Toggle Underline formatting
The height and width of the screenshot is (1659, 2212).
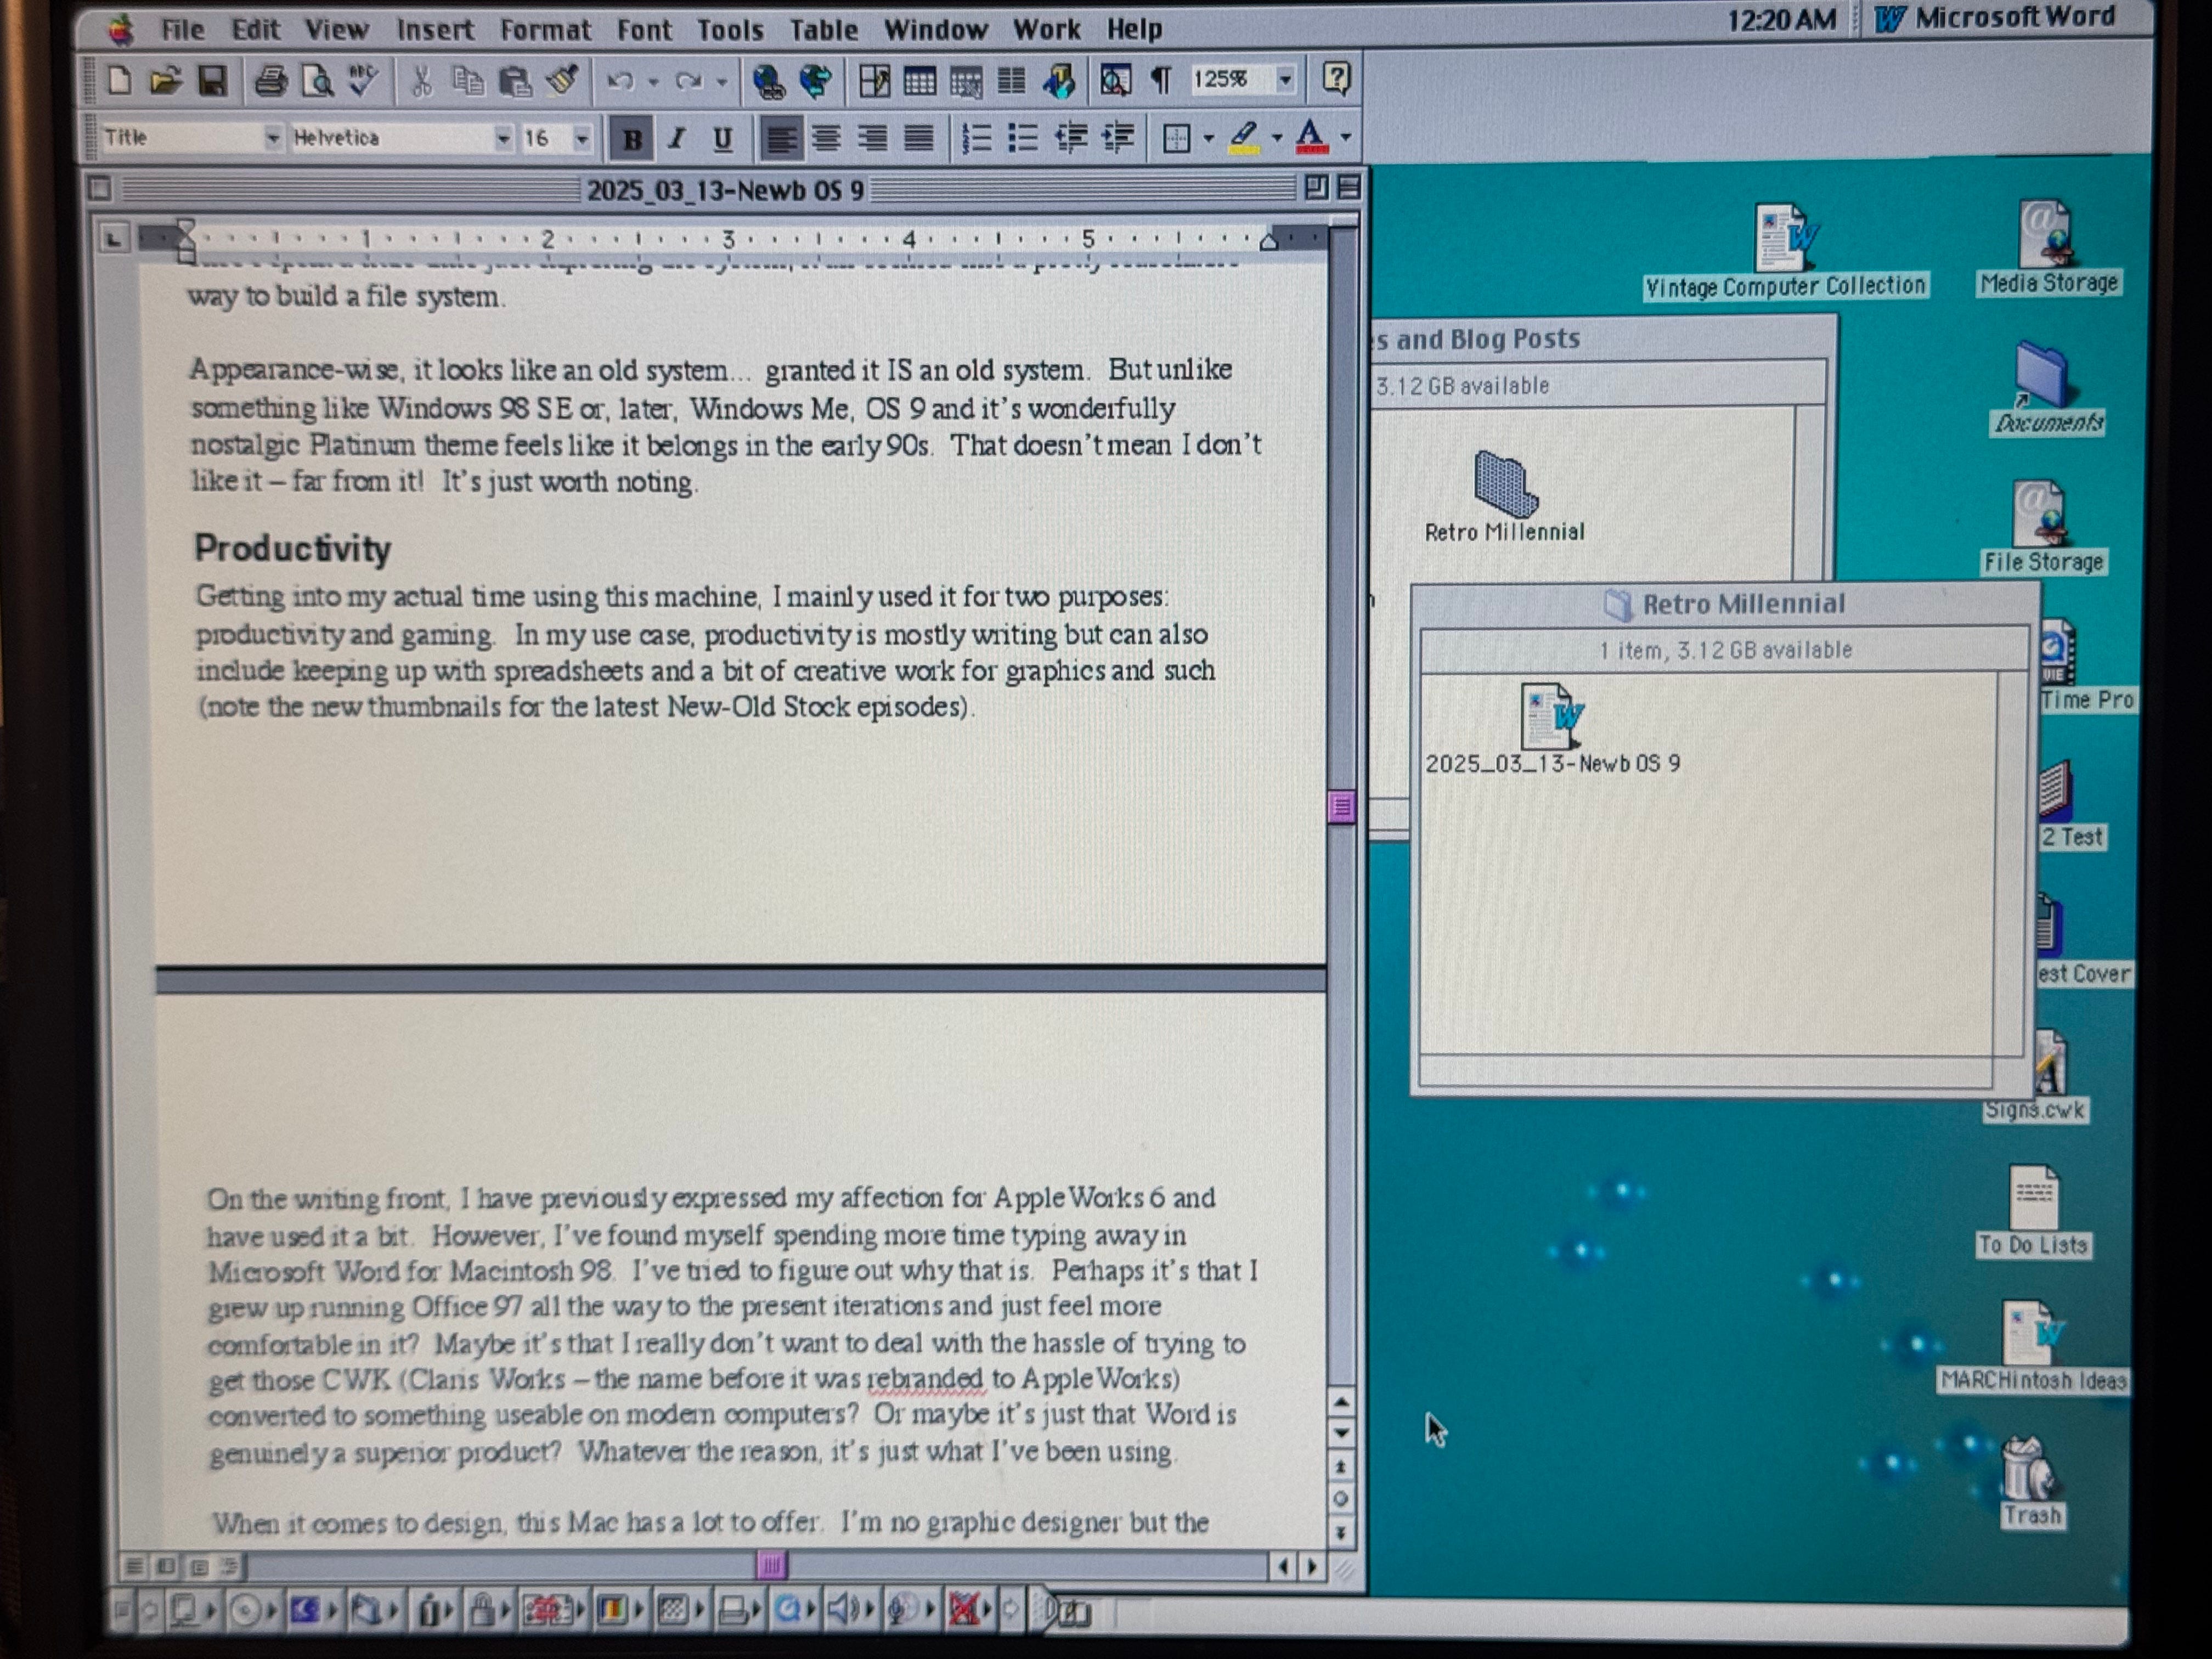click(x=723, y=138)
